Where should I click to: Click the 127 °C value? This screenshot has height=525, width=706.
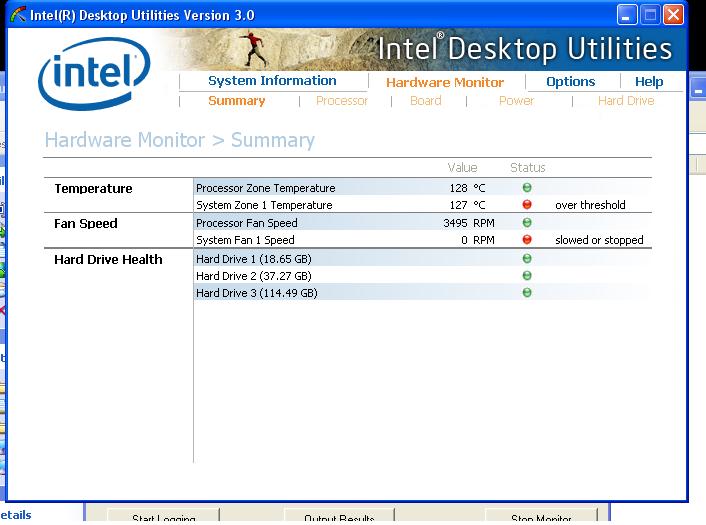tap(467, 205)
